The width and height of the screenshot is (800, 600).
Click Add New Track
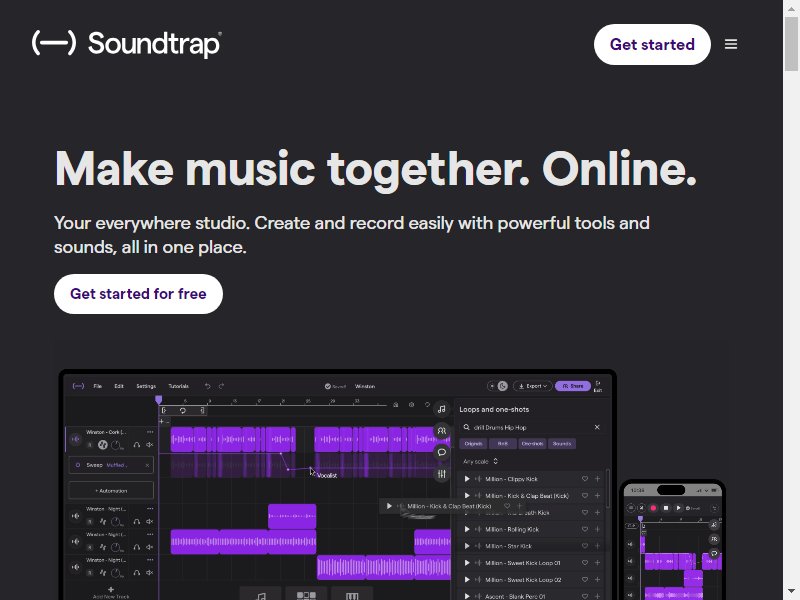coord(111,592)
